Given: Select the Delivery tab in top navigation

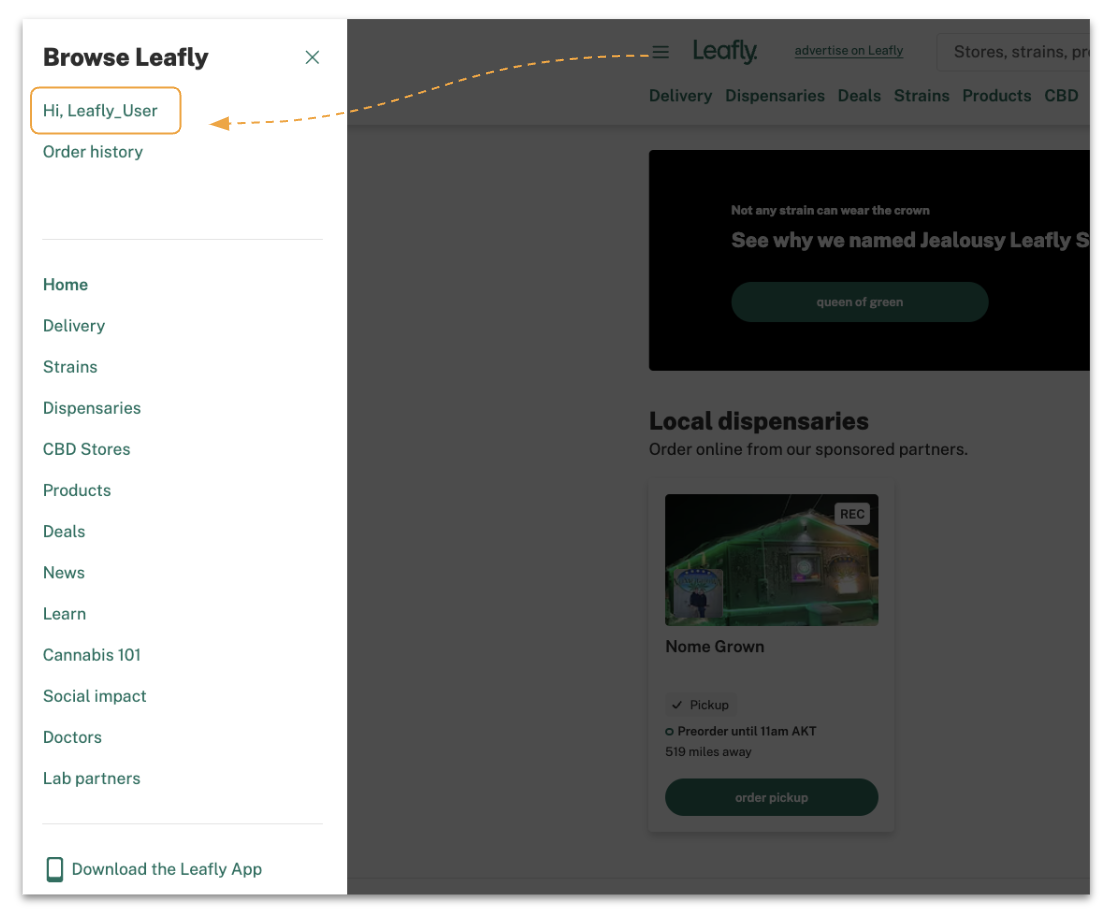Looking at the screenshot, I should pos(680,96).
